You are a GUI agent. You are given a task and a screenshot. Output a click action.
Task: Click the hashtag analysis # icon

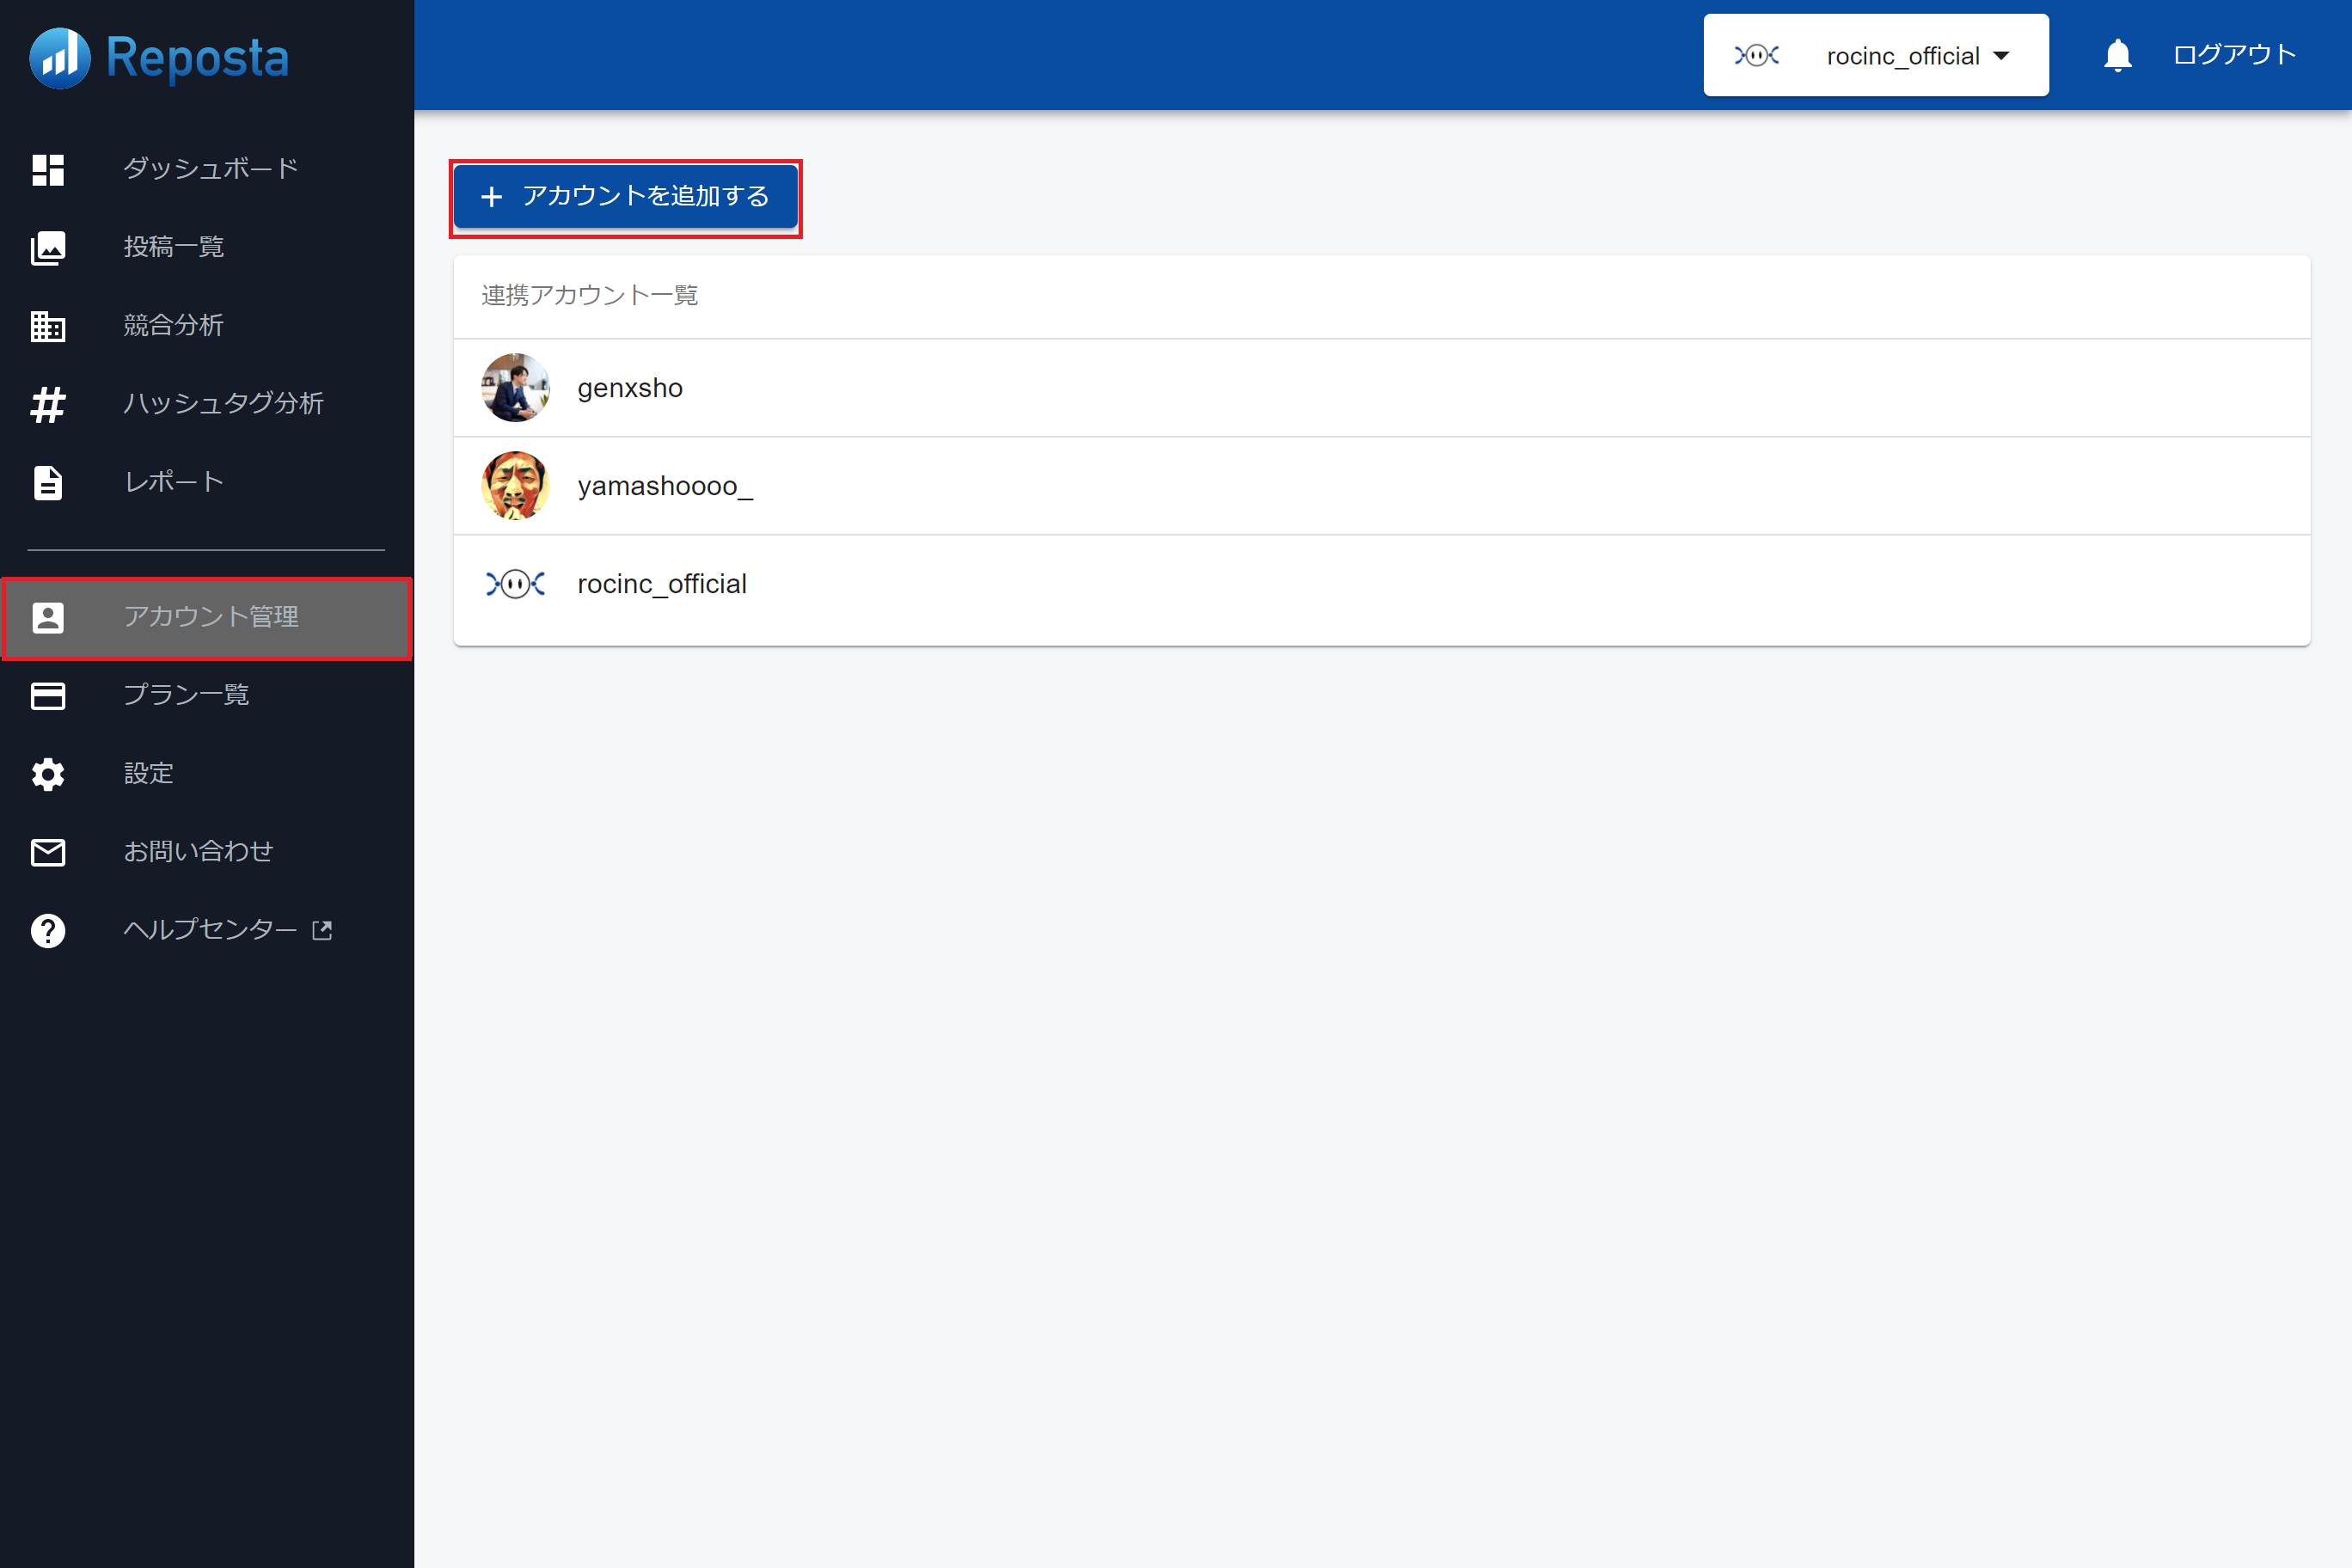click(48, 404)
